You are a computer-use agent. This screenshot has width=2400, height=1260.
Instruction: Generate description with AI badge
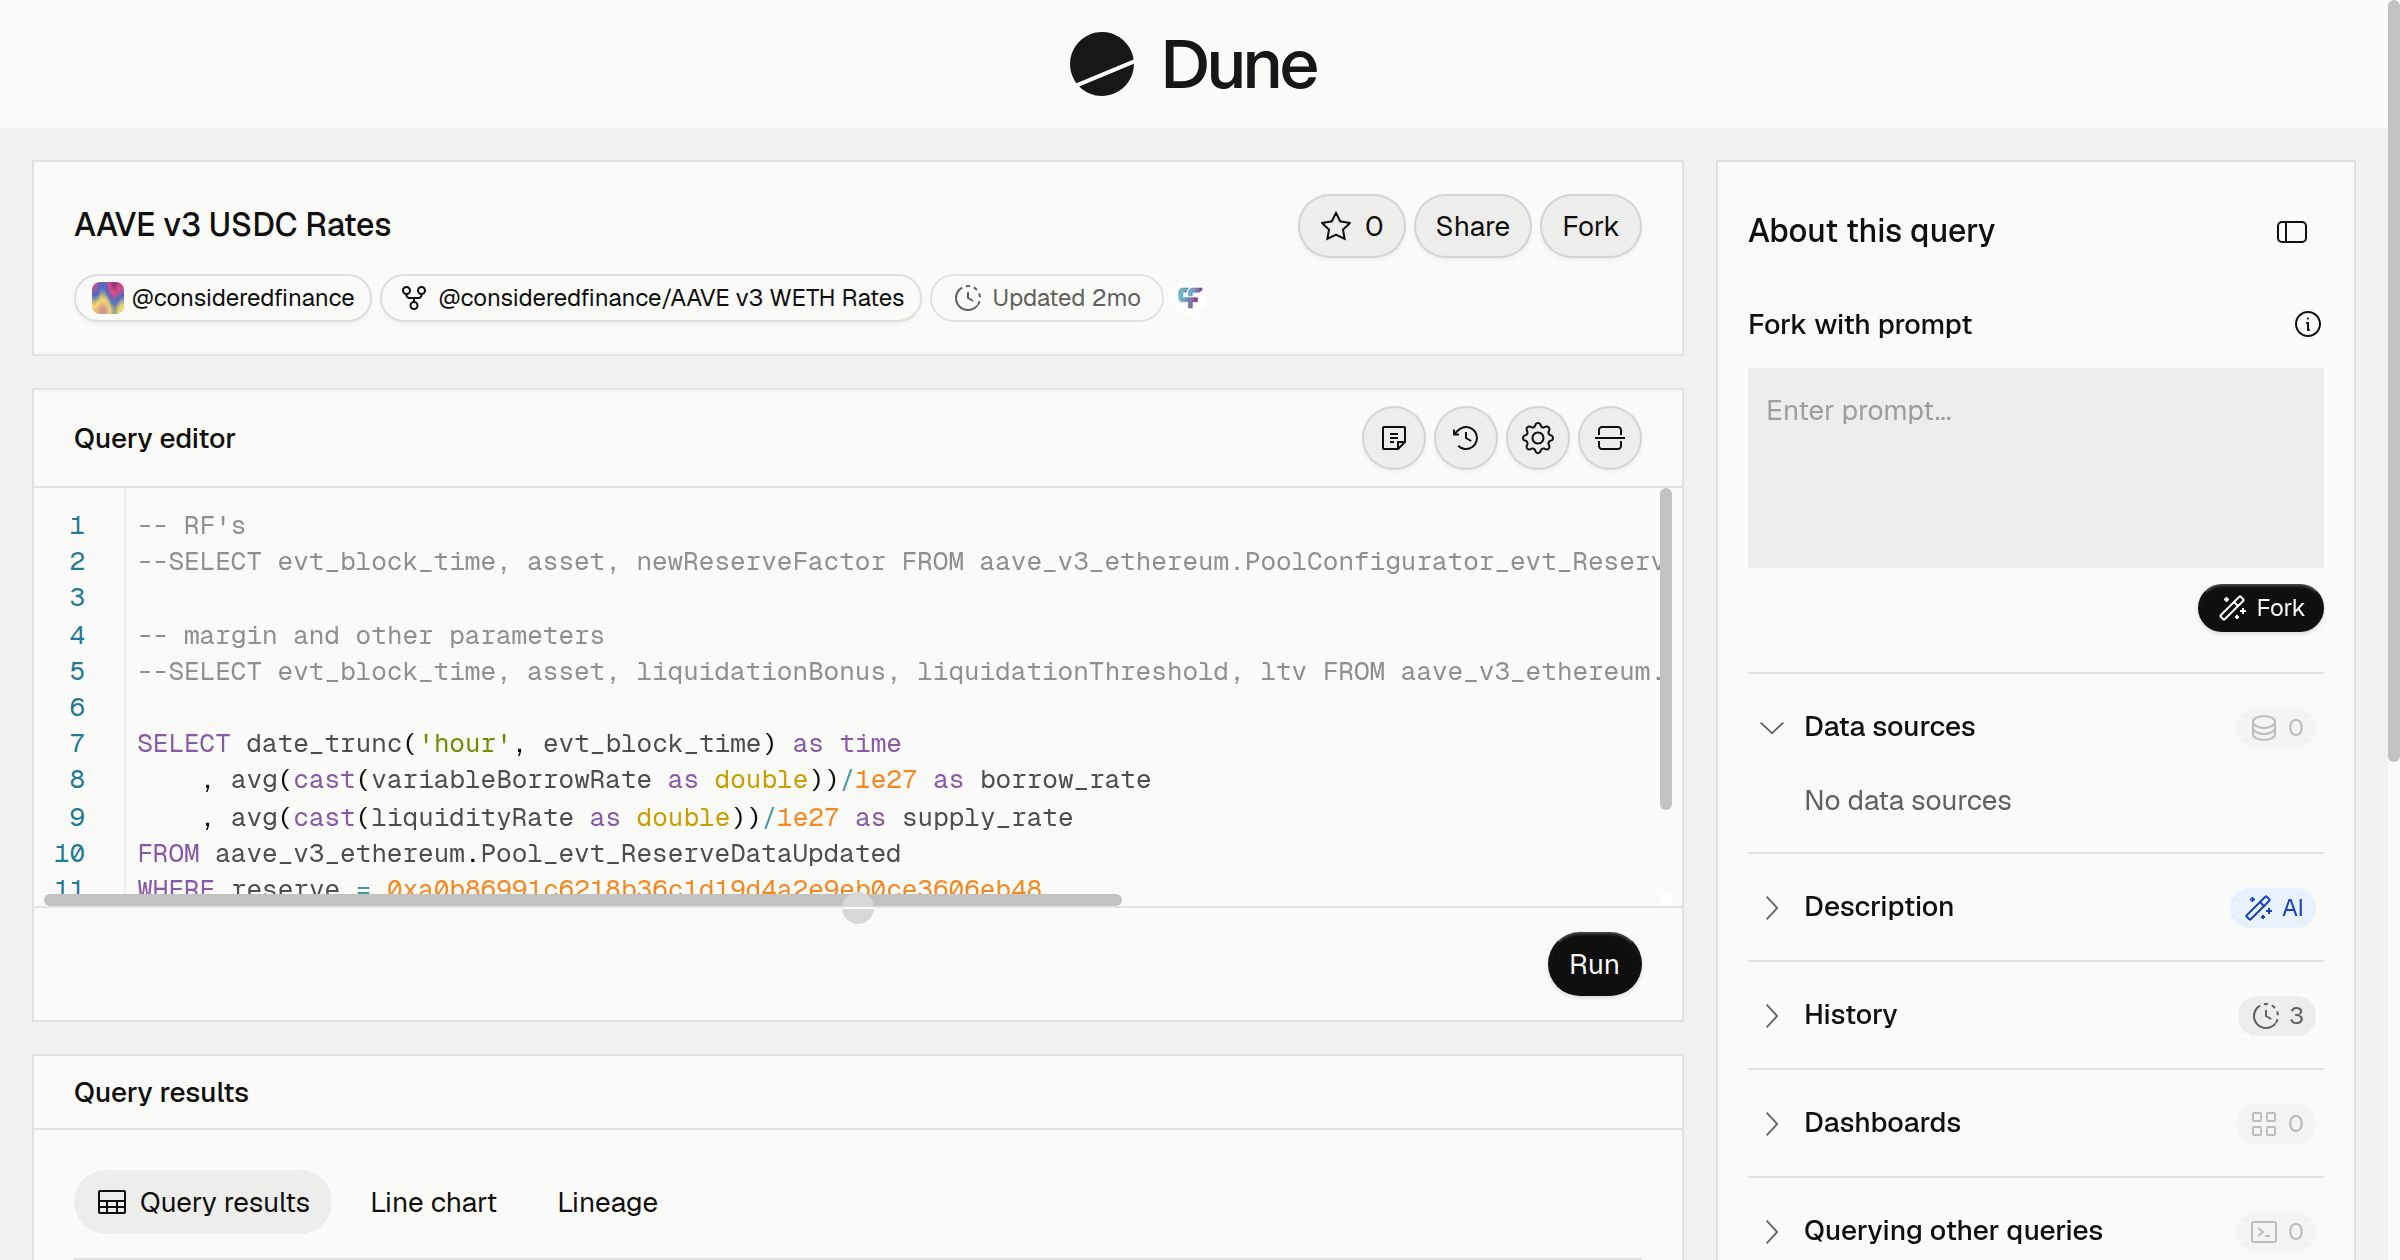point(2273,907)
